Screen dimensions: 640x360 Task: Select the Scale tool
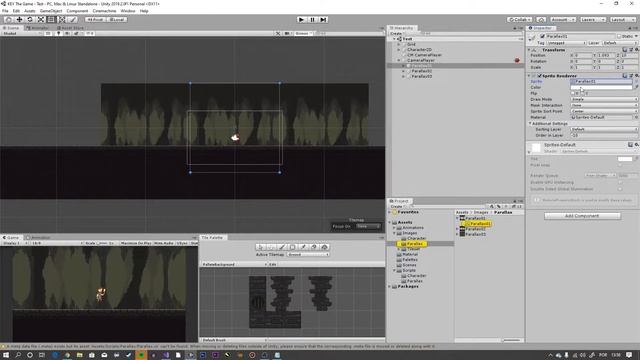click(40, 19)
